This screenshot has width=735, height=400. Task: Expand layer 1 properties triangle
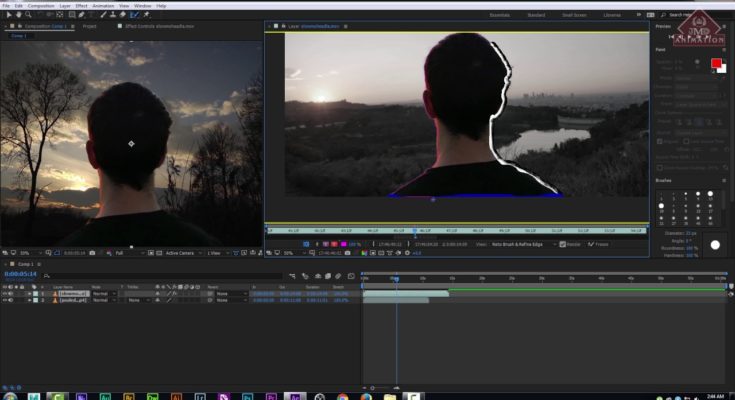click(x=30, y=294)
